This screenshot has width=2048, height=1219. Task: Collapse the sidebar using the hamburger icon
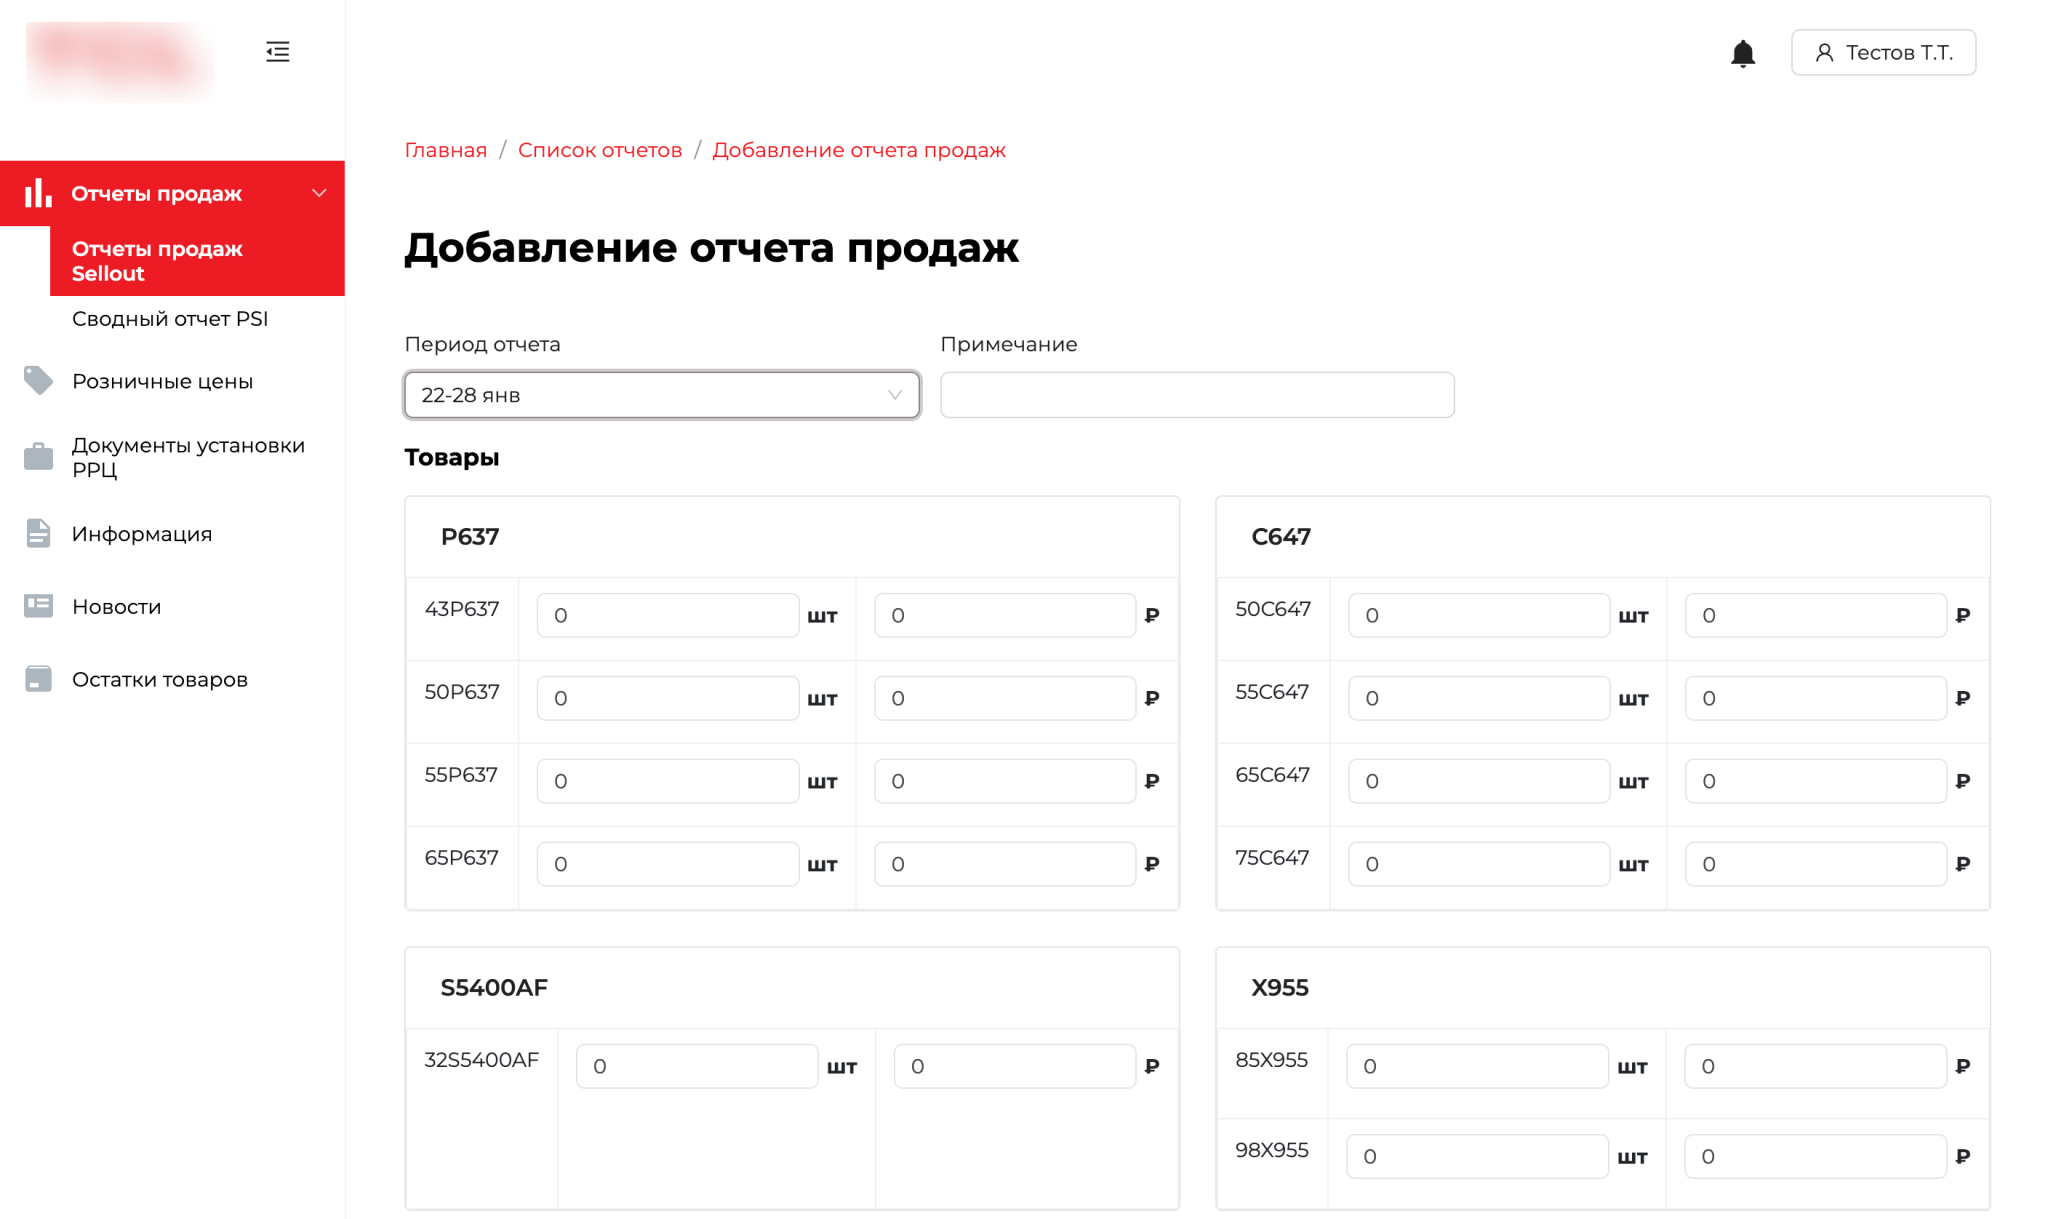coord(277,51)
